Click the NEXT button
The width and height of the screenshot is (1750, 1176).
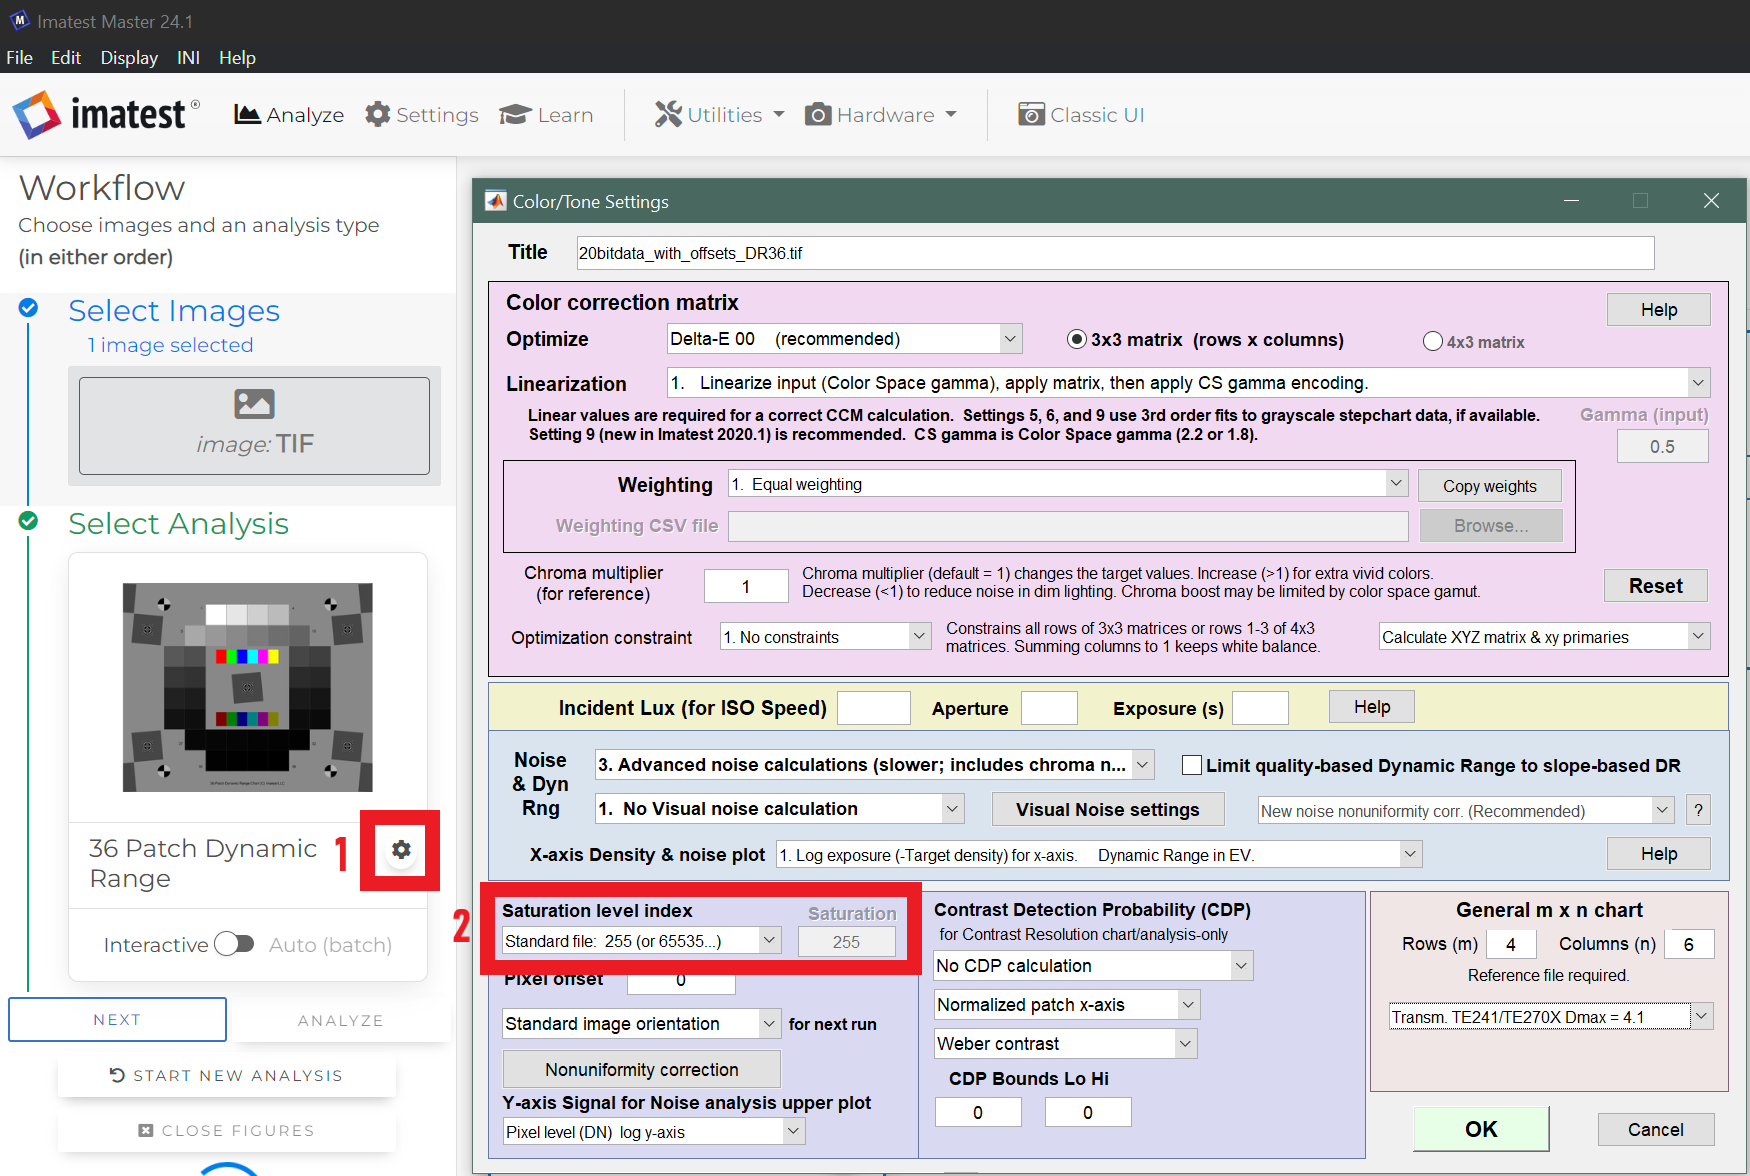click(117, 1020)
